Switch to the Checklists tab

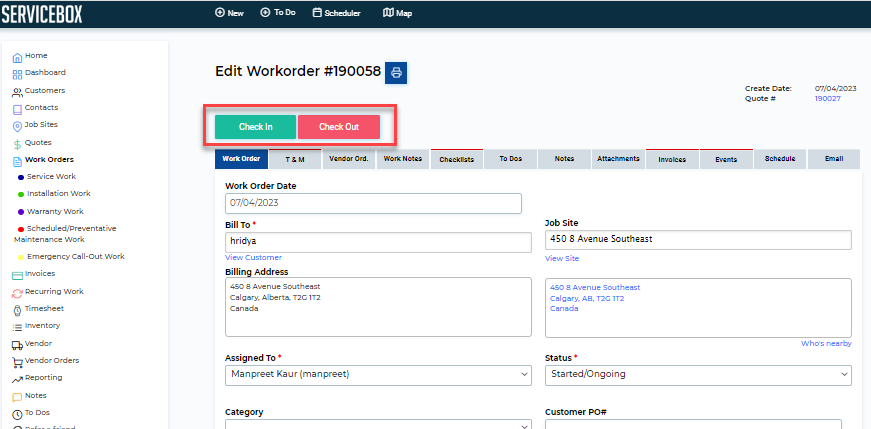pos(457,159)
